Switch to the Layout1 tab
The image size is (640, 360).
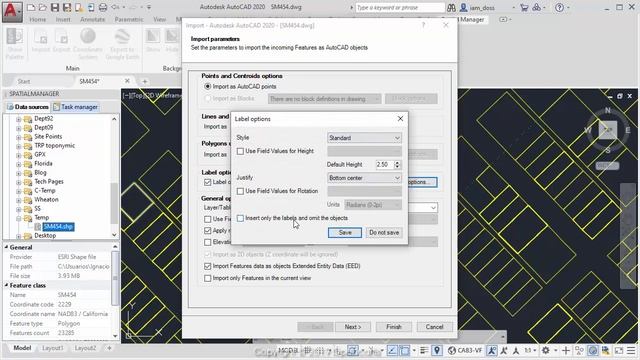point(53,348)
